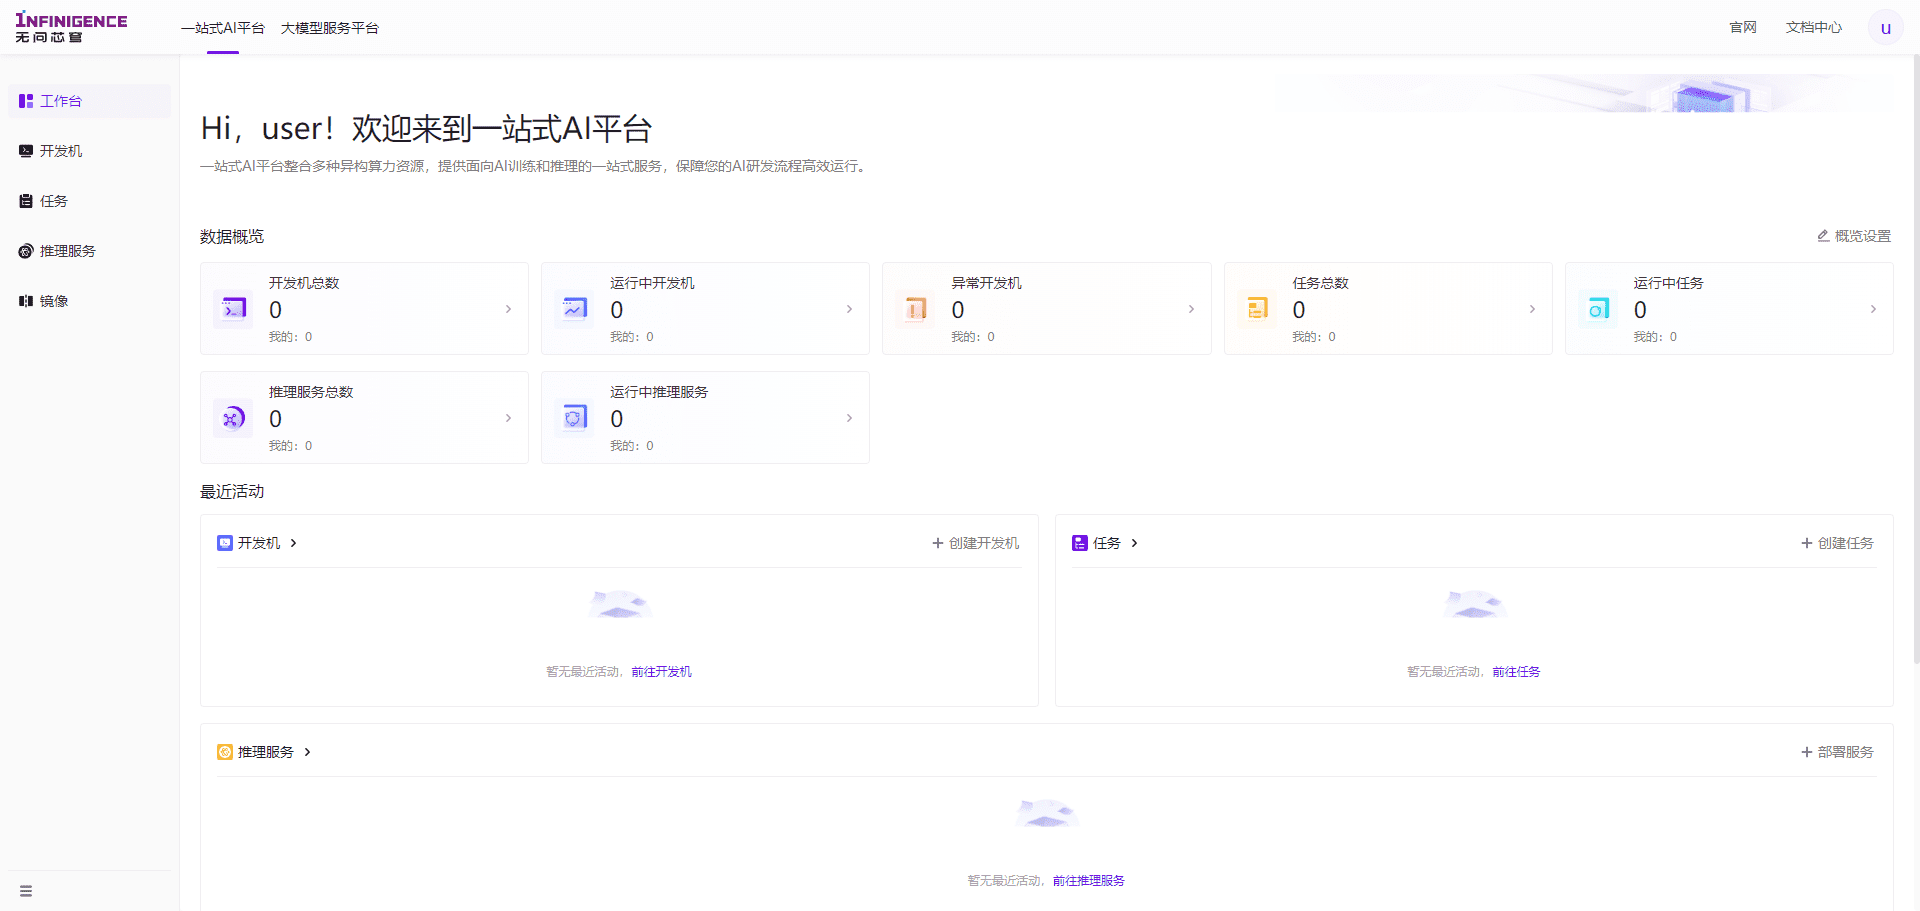This screenshot has width=1920, height=911.
Task: Click the 运行中推理服务 label
Action: [659, 392]
